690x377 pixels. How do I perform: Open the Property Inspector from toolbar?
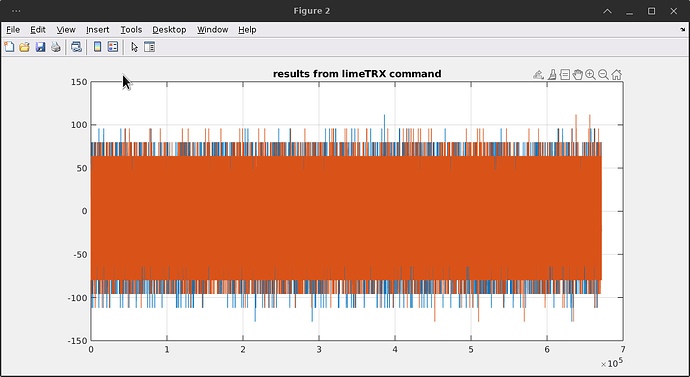[x=150, y=47]
